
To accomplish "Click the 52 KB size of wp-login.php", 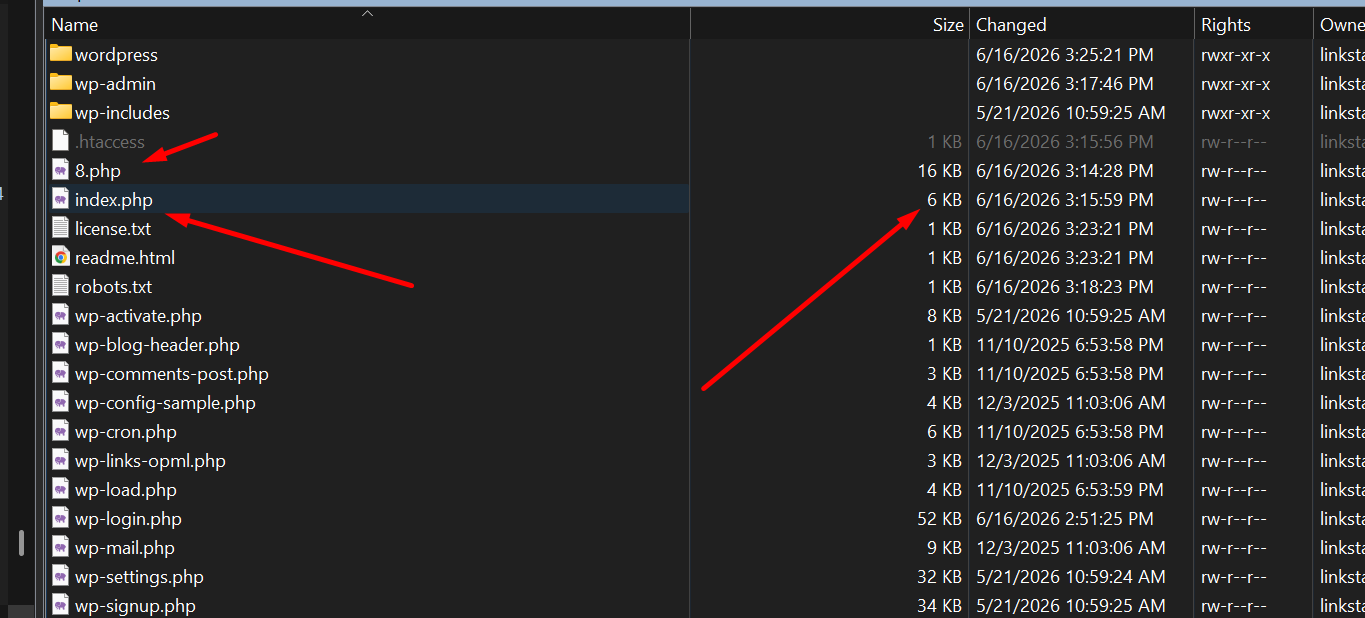I will pyautogui.click(x=940, y=519).
